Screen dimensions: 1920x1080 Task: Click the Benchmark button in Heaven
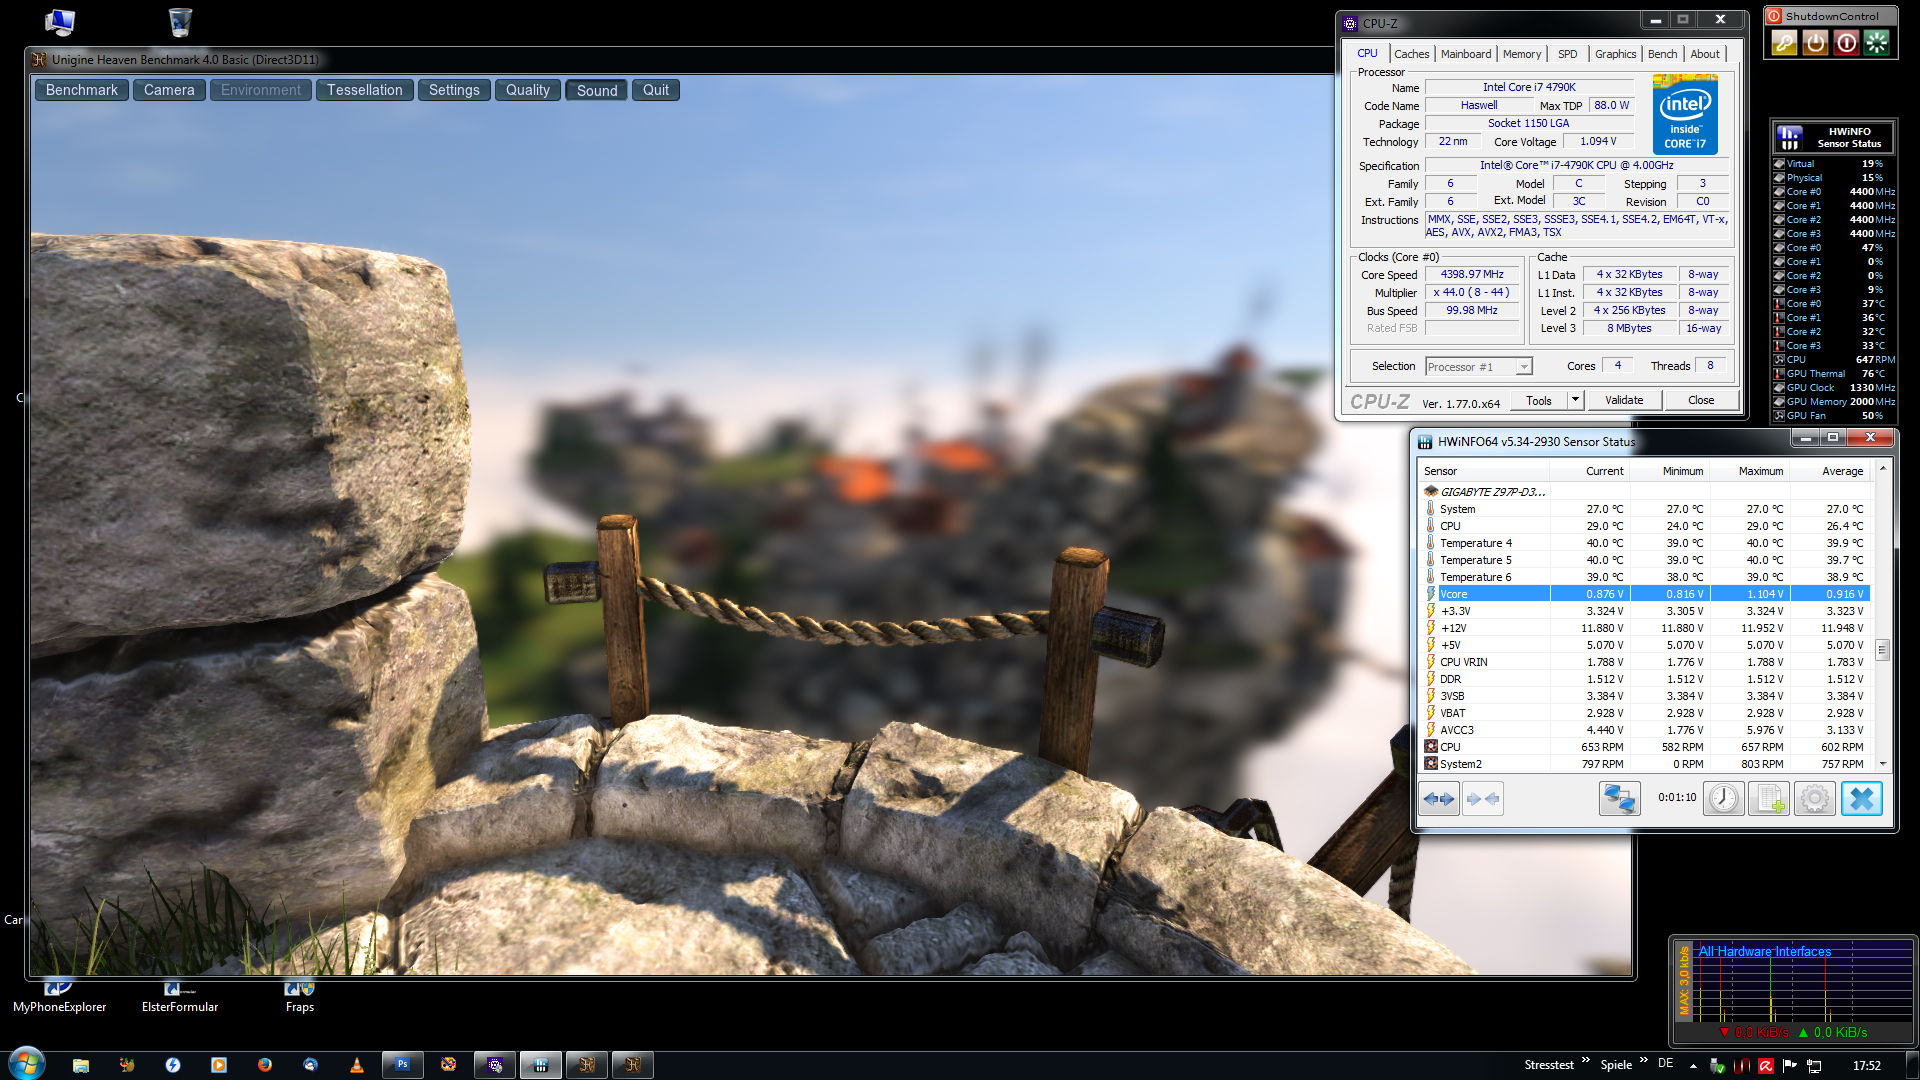pos(82,91)
